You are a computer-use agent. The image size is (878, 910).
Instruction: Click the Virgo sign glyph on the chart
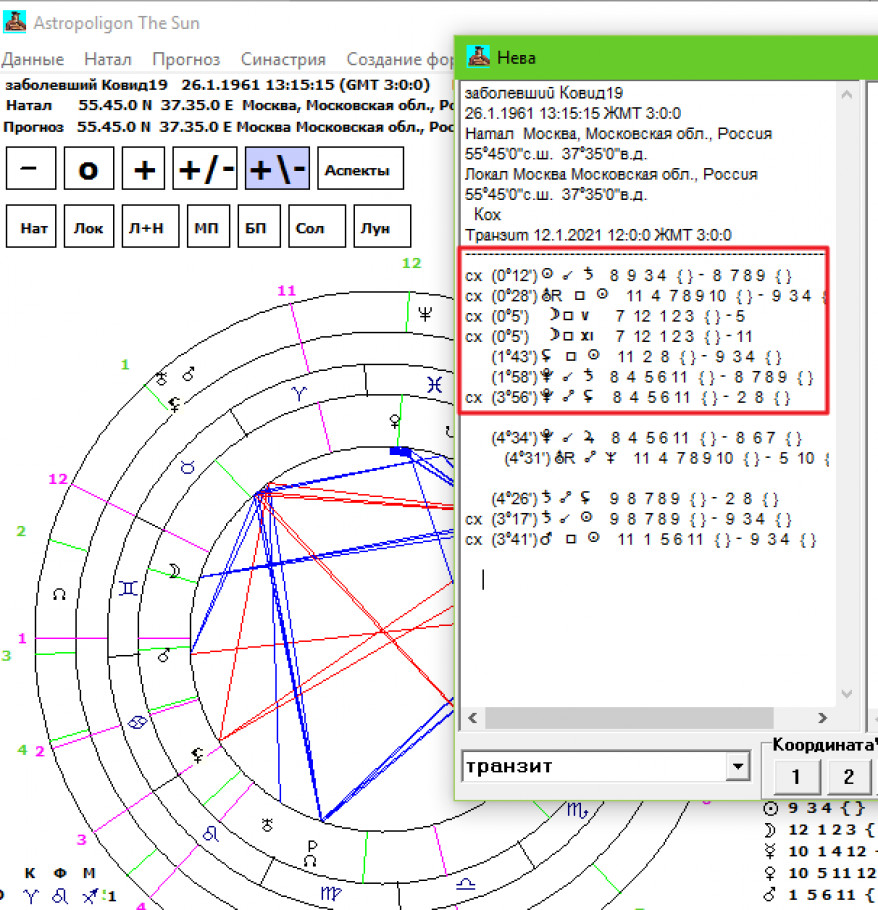point(331,893)
